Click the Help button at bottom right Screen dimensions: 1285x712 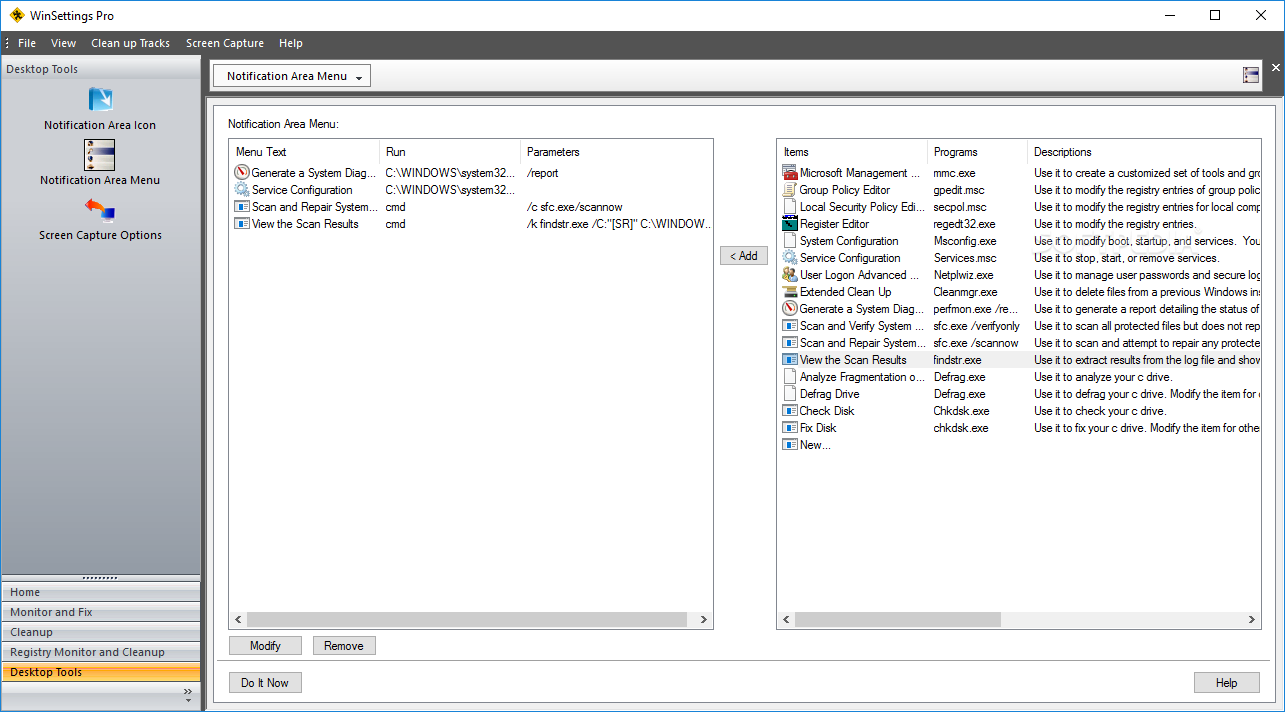pyautogui.click(x=1227, y=683)
